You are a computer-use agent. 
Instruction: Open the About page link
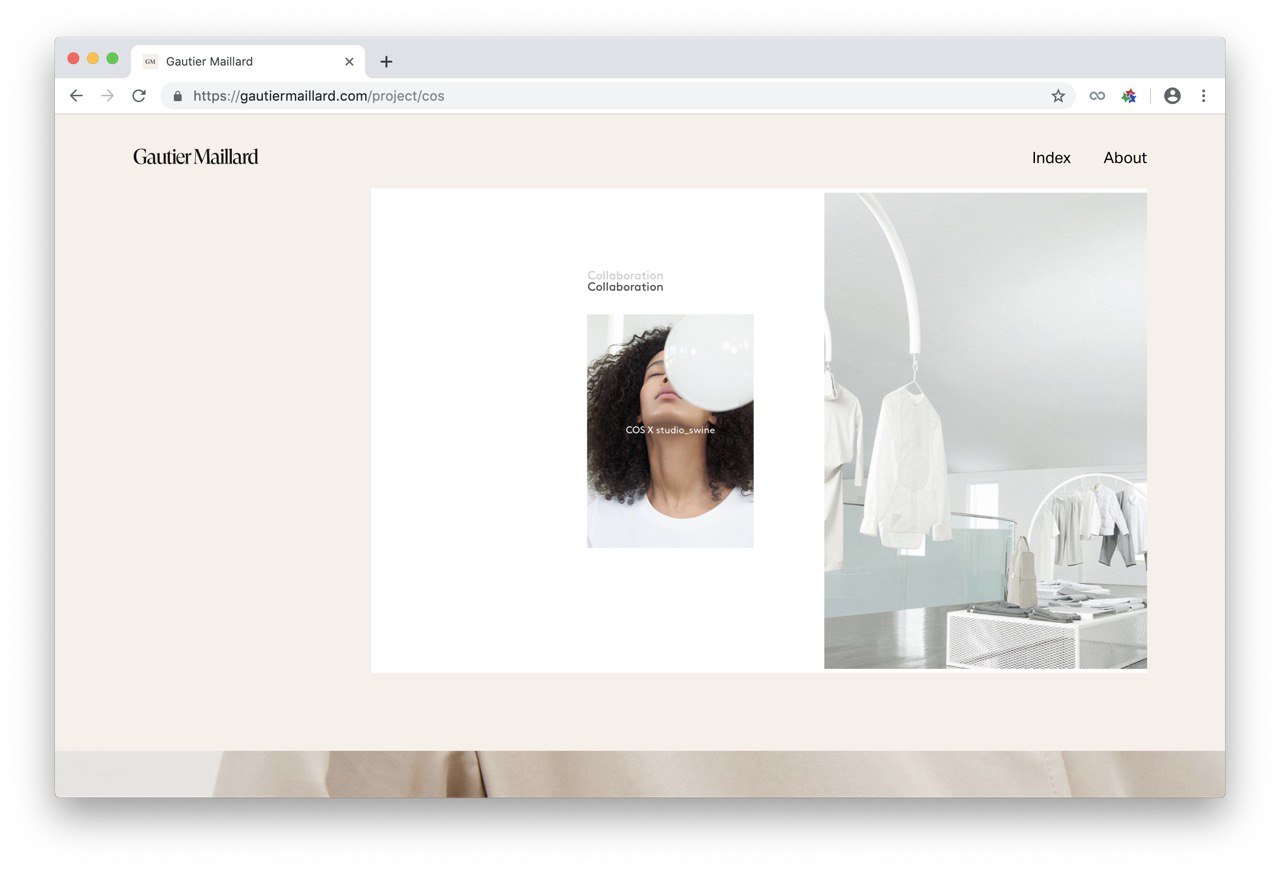[1125, 158]
